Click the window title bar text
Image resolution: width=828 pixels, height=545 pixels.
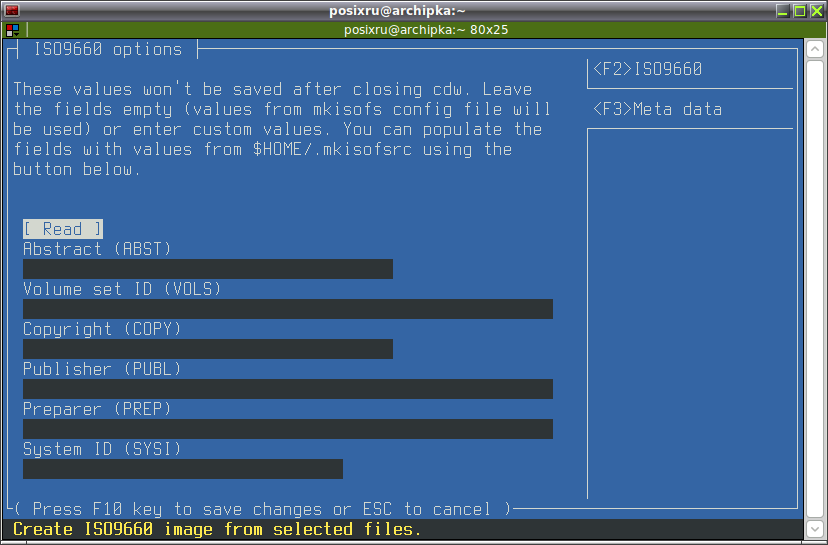[x=397, y=11]
